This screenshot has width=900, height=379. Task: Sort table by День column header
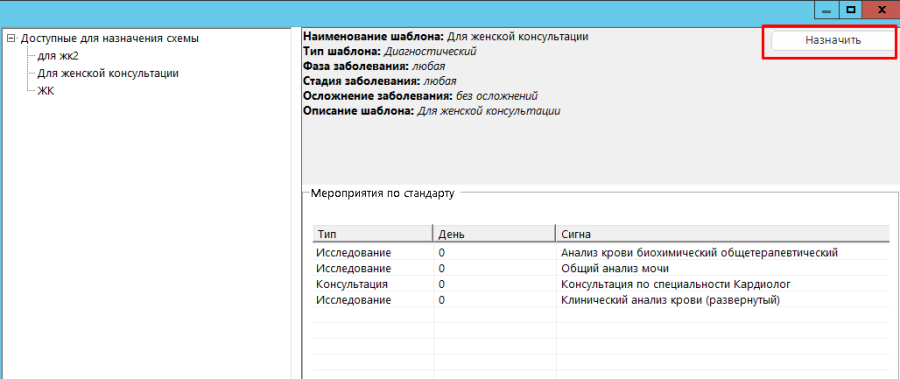point(494,234)
